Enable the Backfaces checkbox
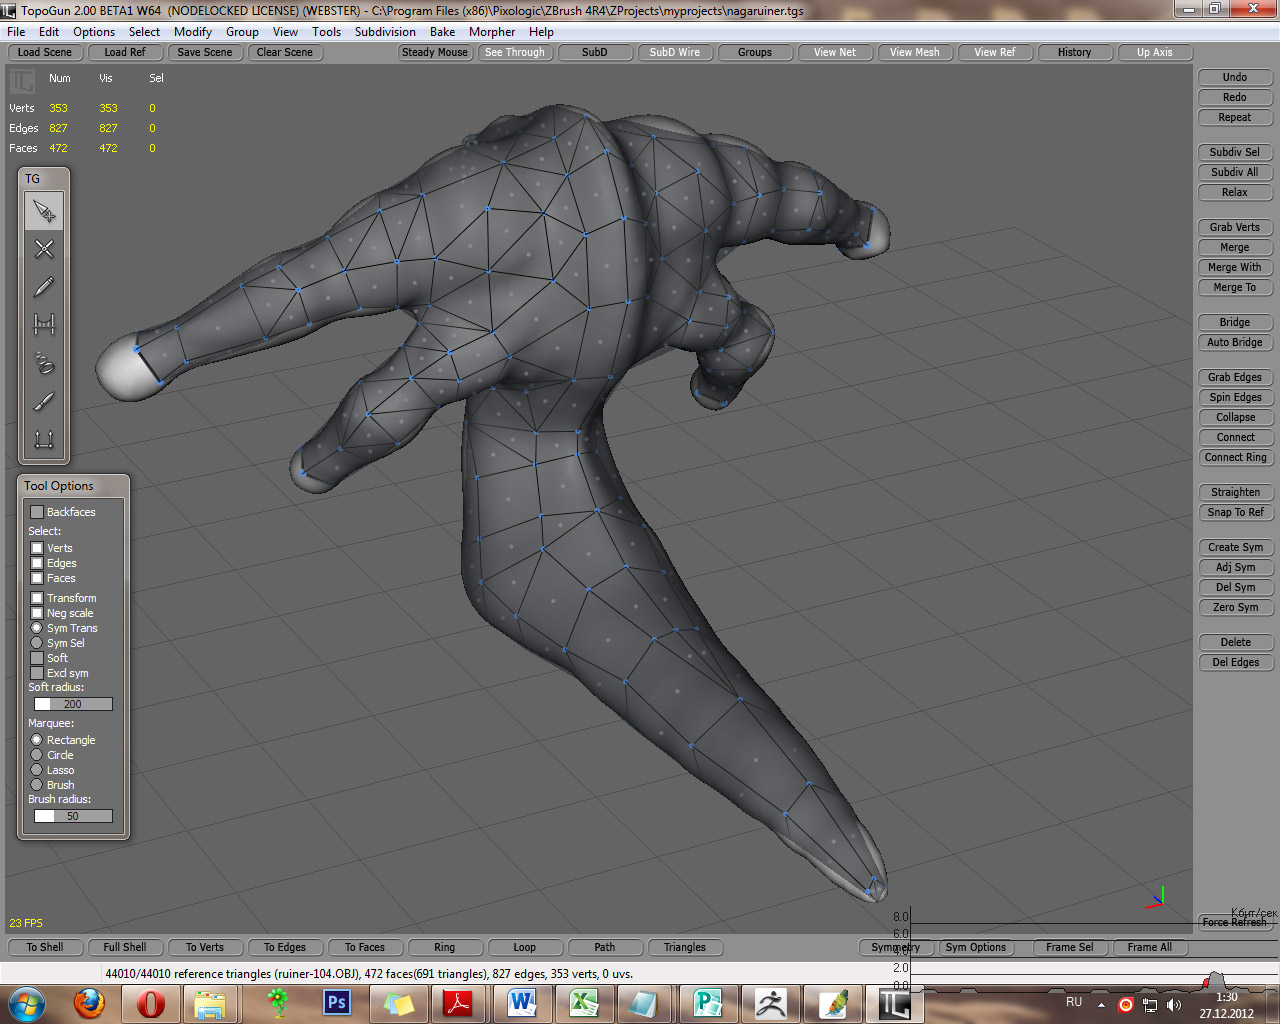Image resolution: width=1280 pixels, height=1024 pixels. pos(37,512)
